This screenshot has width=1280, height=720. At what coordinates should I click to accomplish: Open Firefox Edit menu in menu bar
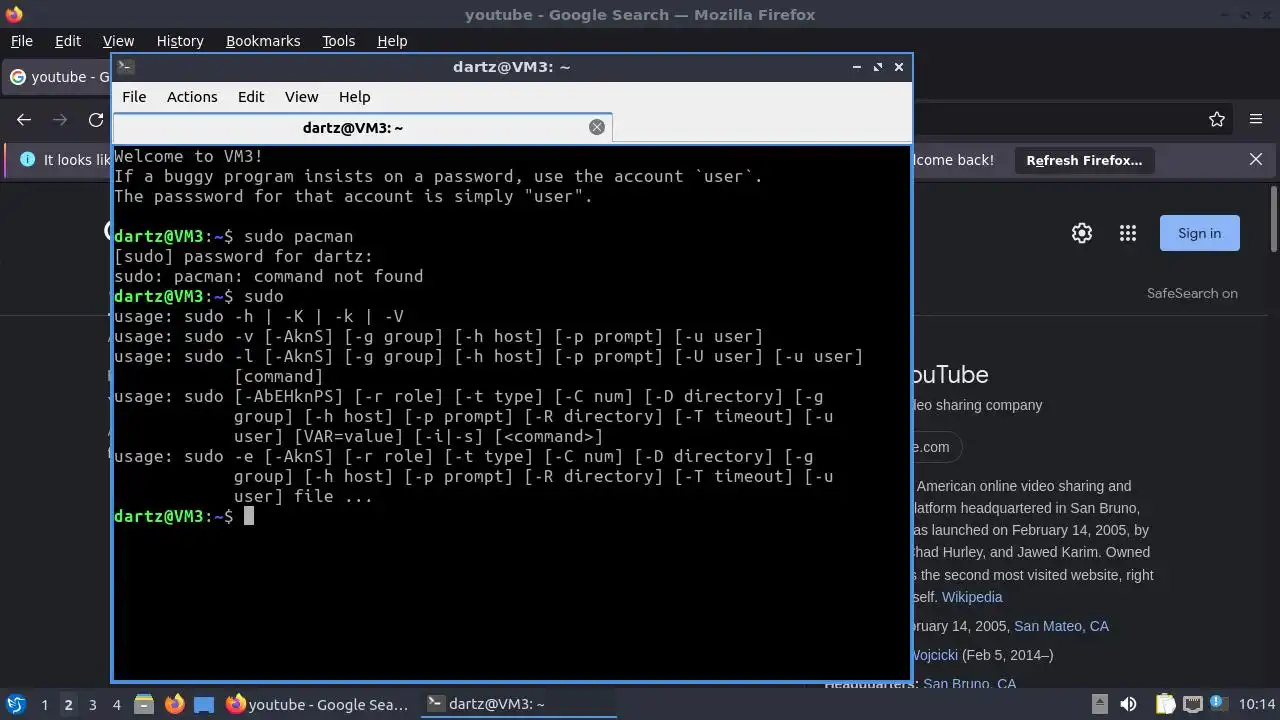coord(68,41)
